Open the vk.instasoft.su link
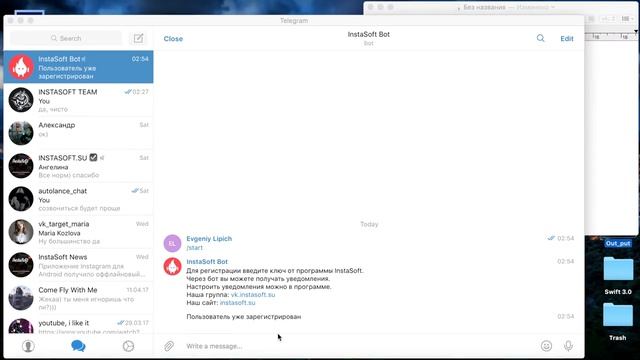This screenshot has width=640, height=360. coord(253,295)
